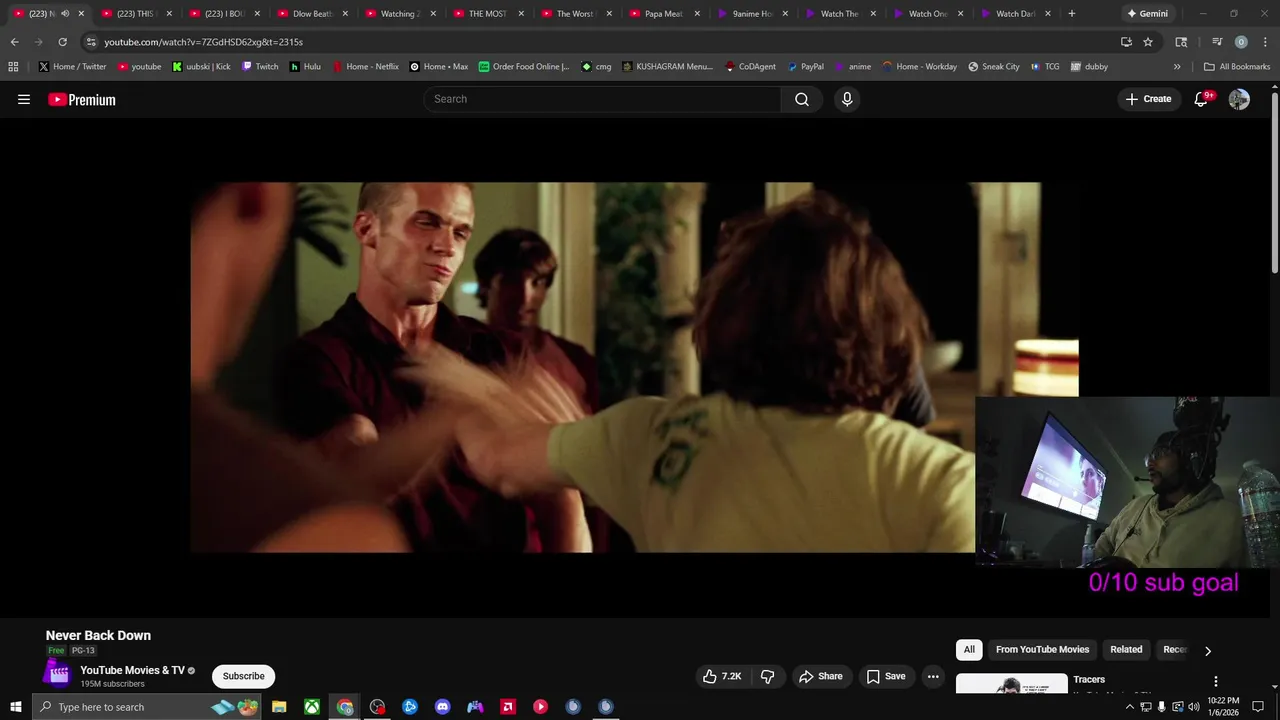Open the All Bookmarks folder
This screenshot has height=720, width=1280.
(1237, 67)
